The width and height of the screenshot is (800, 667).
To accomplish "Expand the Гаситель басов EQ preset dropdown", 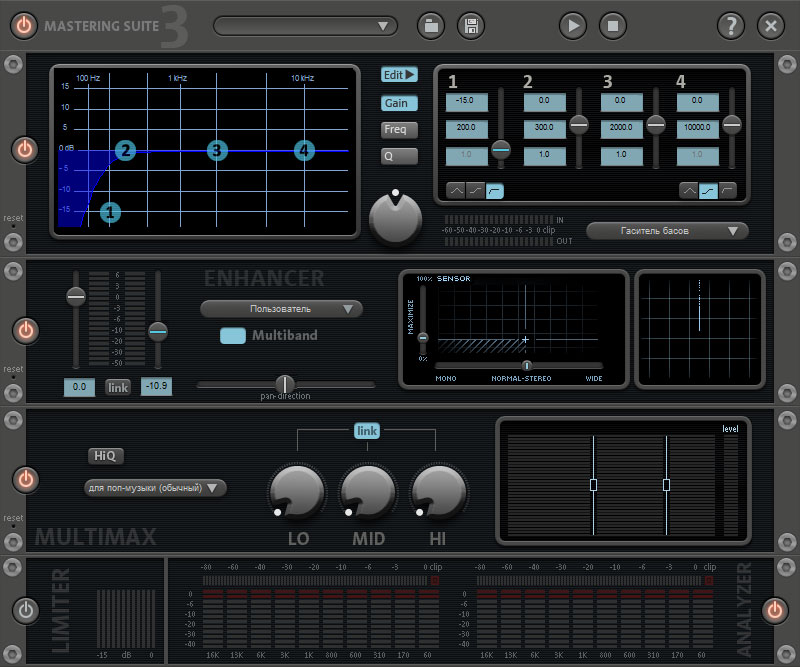I will coord(667,231).
